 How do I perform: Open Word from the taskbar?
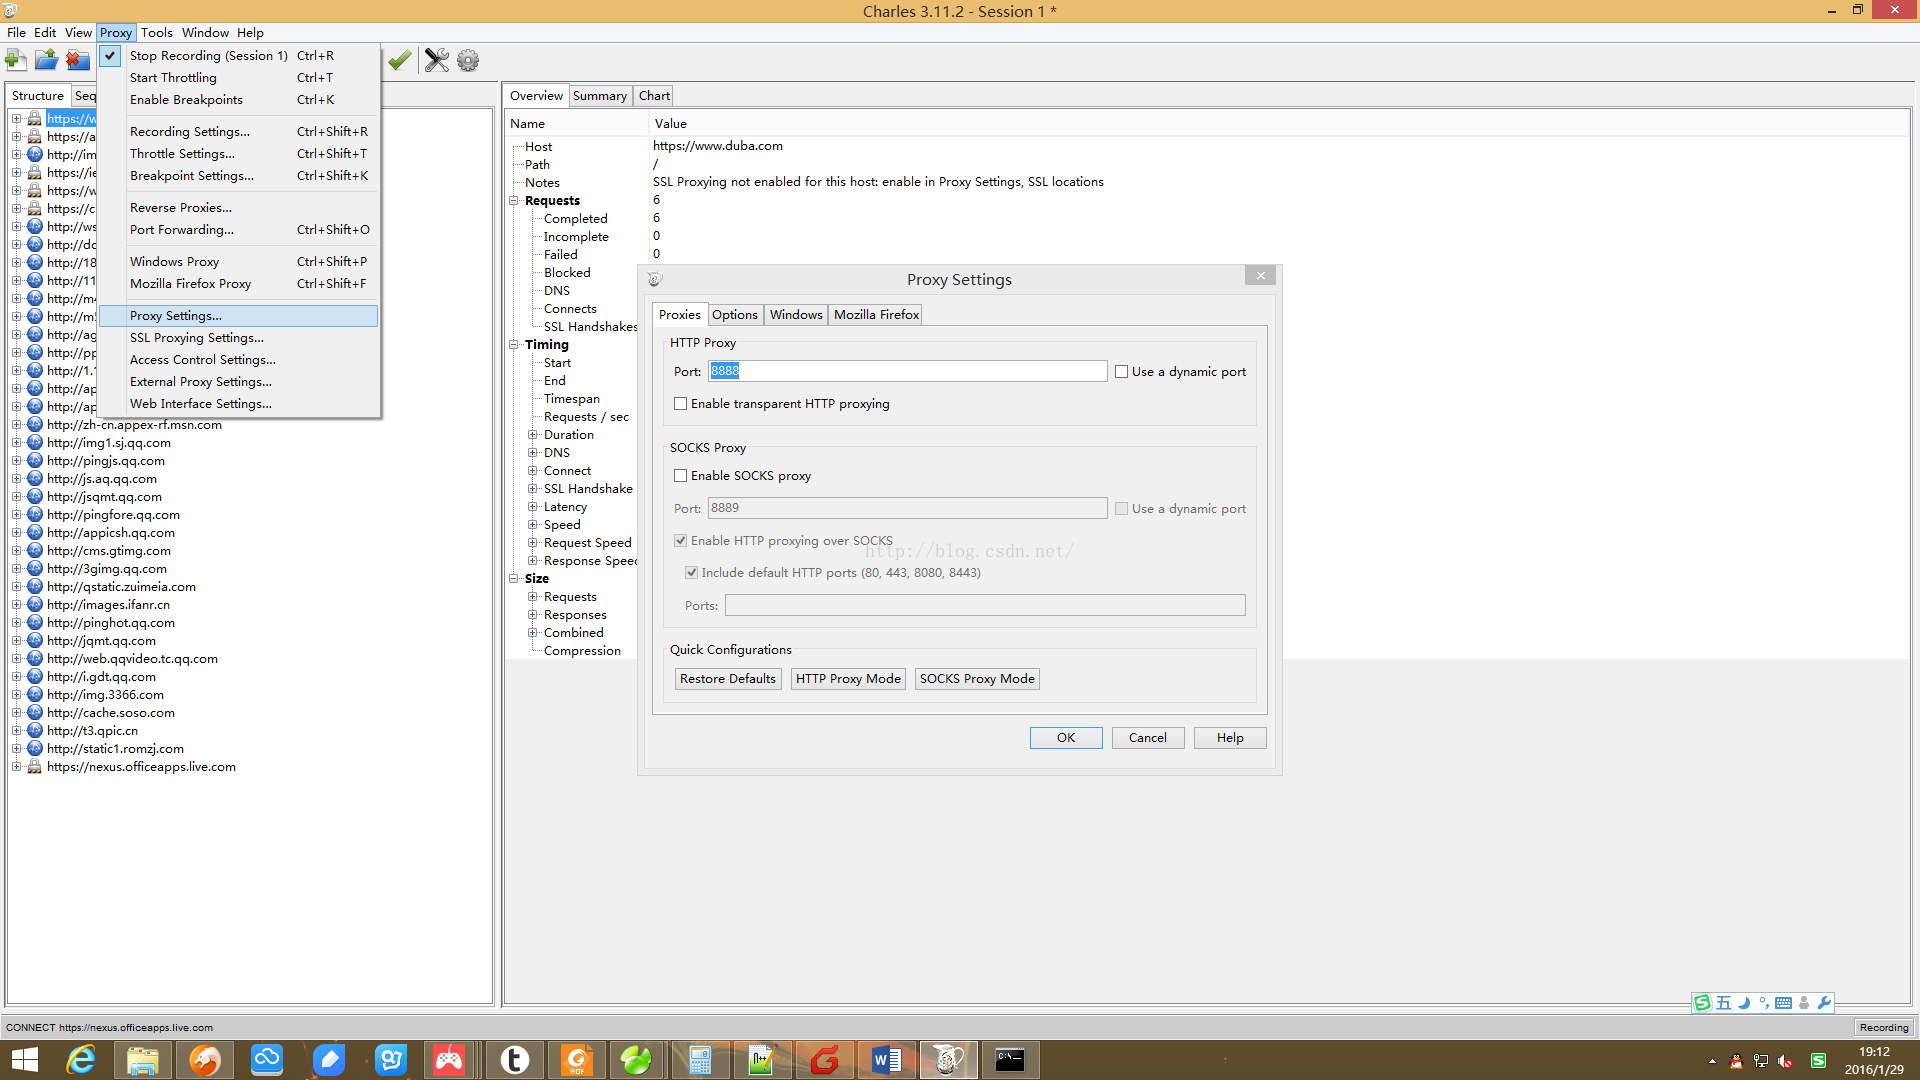886,1060
